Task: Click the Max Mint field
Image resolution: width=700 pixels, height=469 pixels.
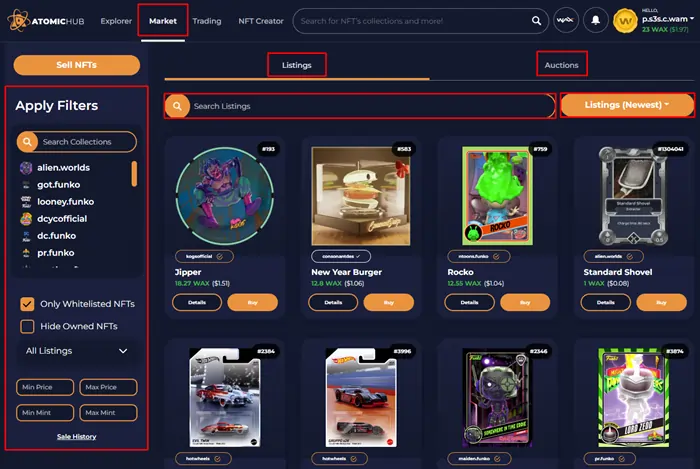Action: pos(108,413)
